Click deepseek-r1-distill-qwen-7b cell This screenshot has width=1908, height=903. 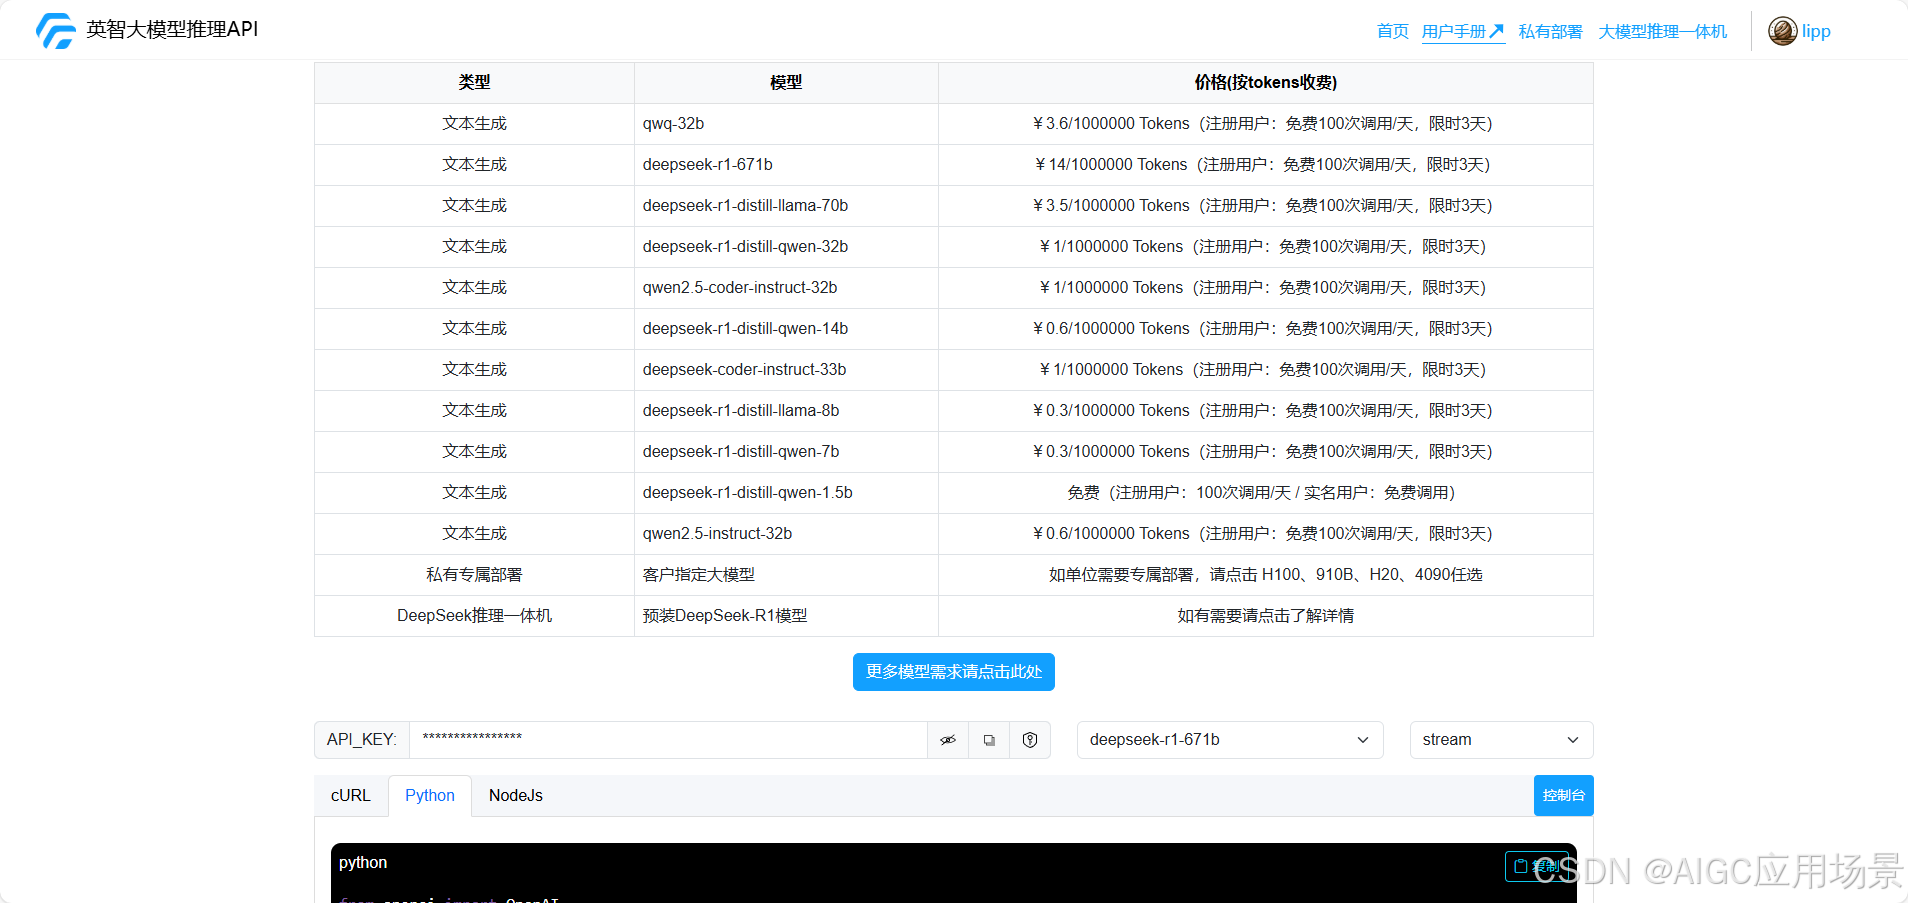786,452
